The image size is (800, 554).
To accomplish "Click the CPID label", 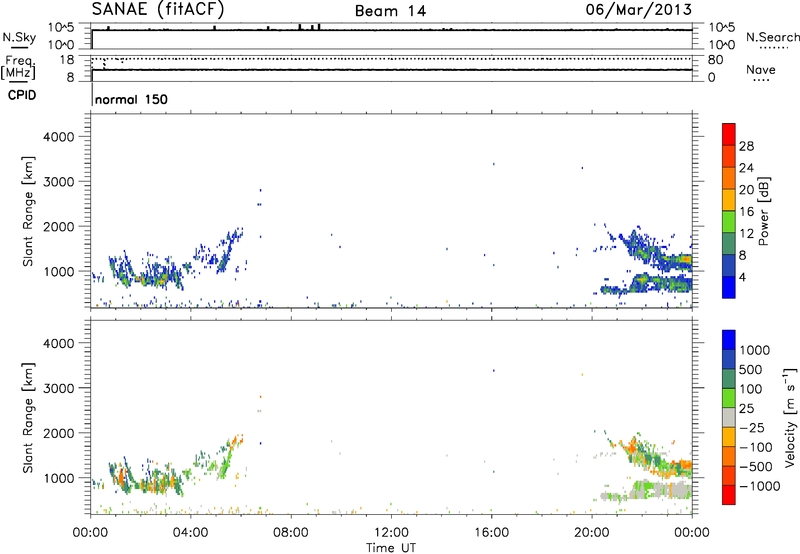I will 22,95.
